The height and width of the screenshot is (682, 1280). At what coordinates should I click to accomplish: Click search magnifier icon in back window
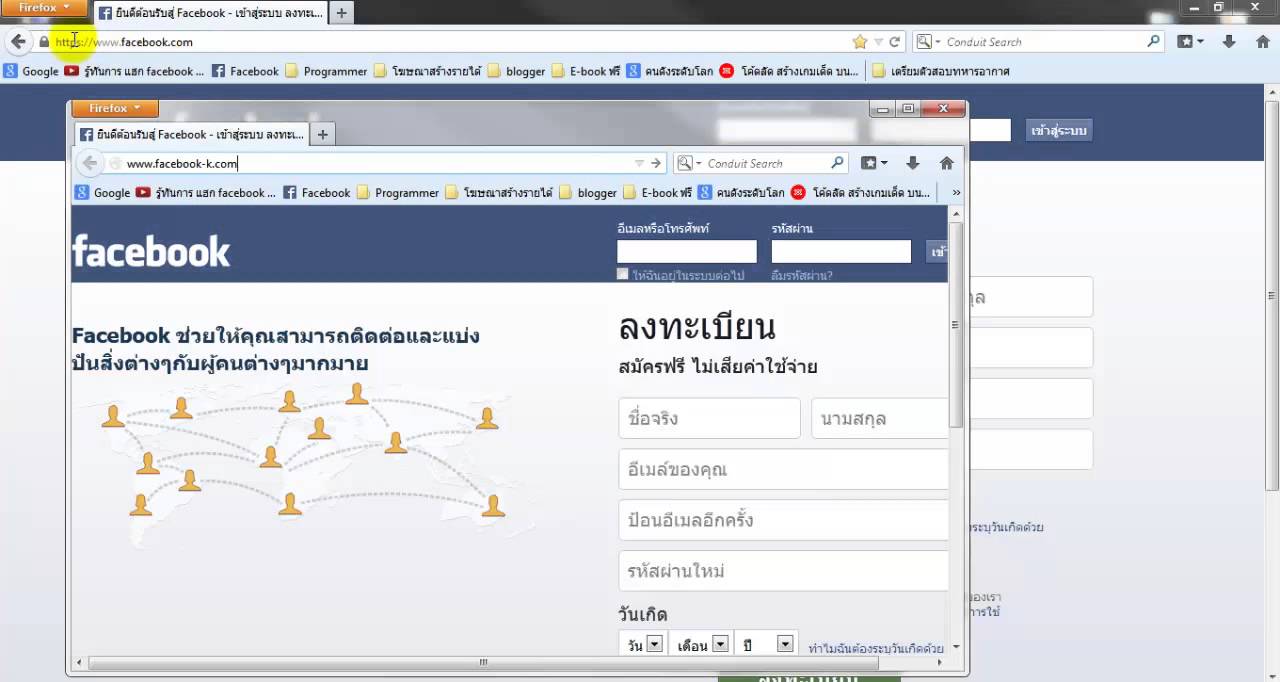(1153, 42)
